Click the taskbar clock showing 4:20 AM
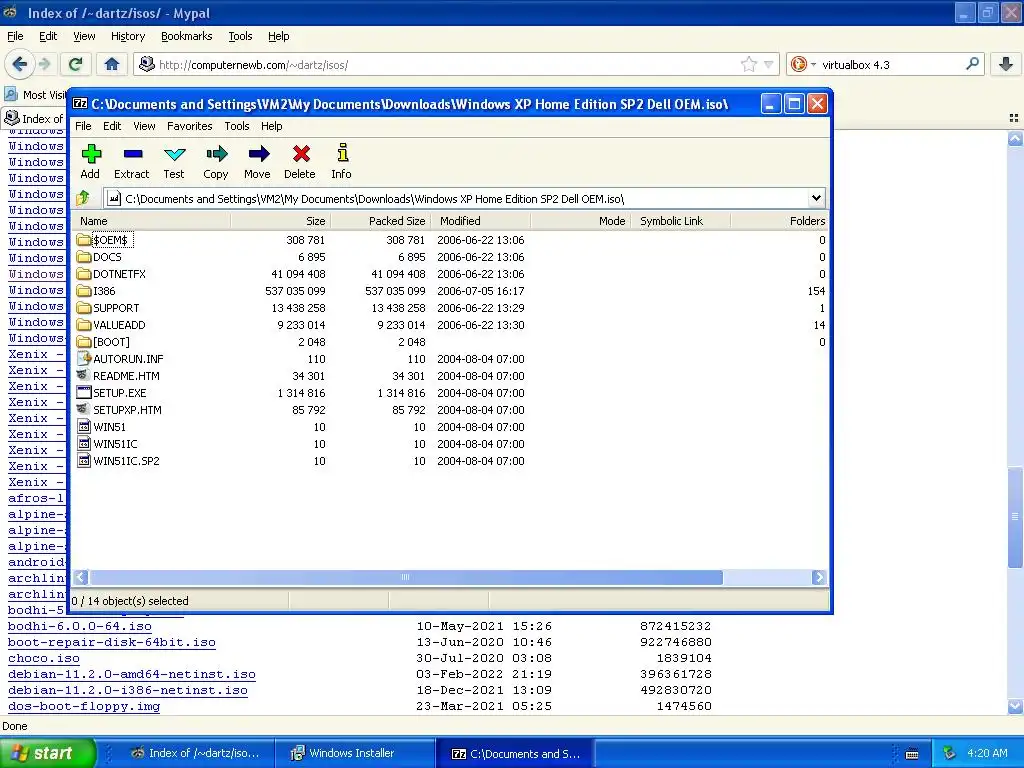Screen dimensions: 1024x768 (x=987, y=753)
